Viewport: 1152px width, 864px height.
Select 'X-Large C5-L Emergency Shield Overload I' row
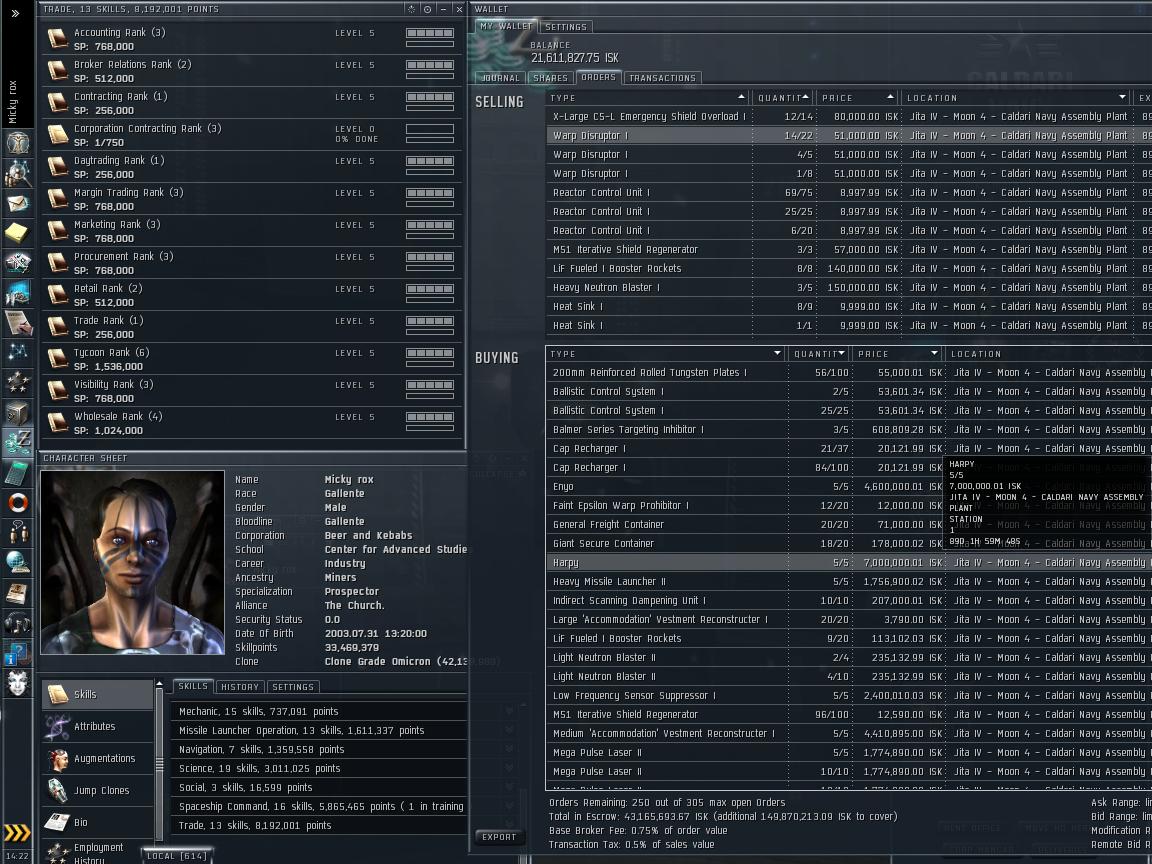point(849,116)
